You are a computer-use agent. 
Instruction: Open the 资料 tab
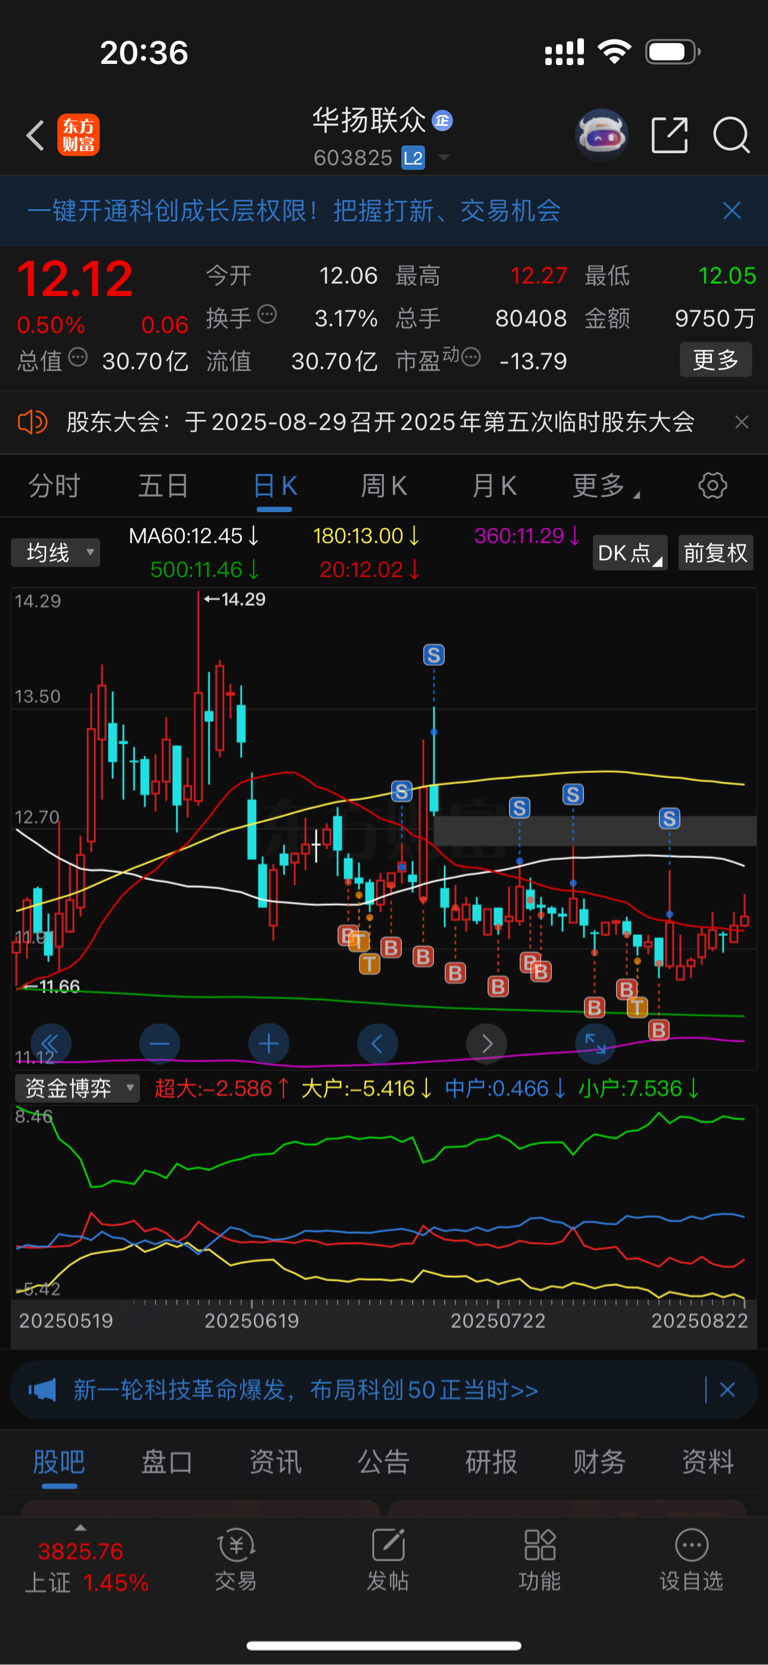pos(707,1462)
